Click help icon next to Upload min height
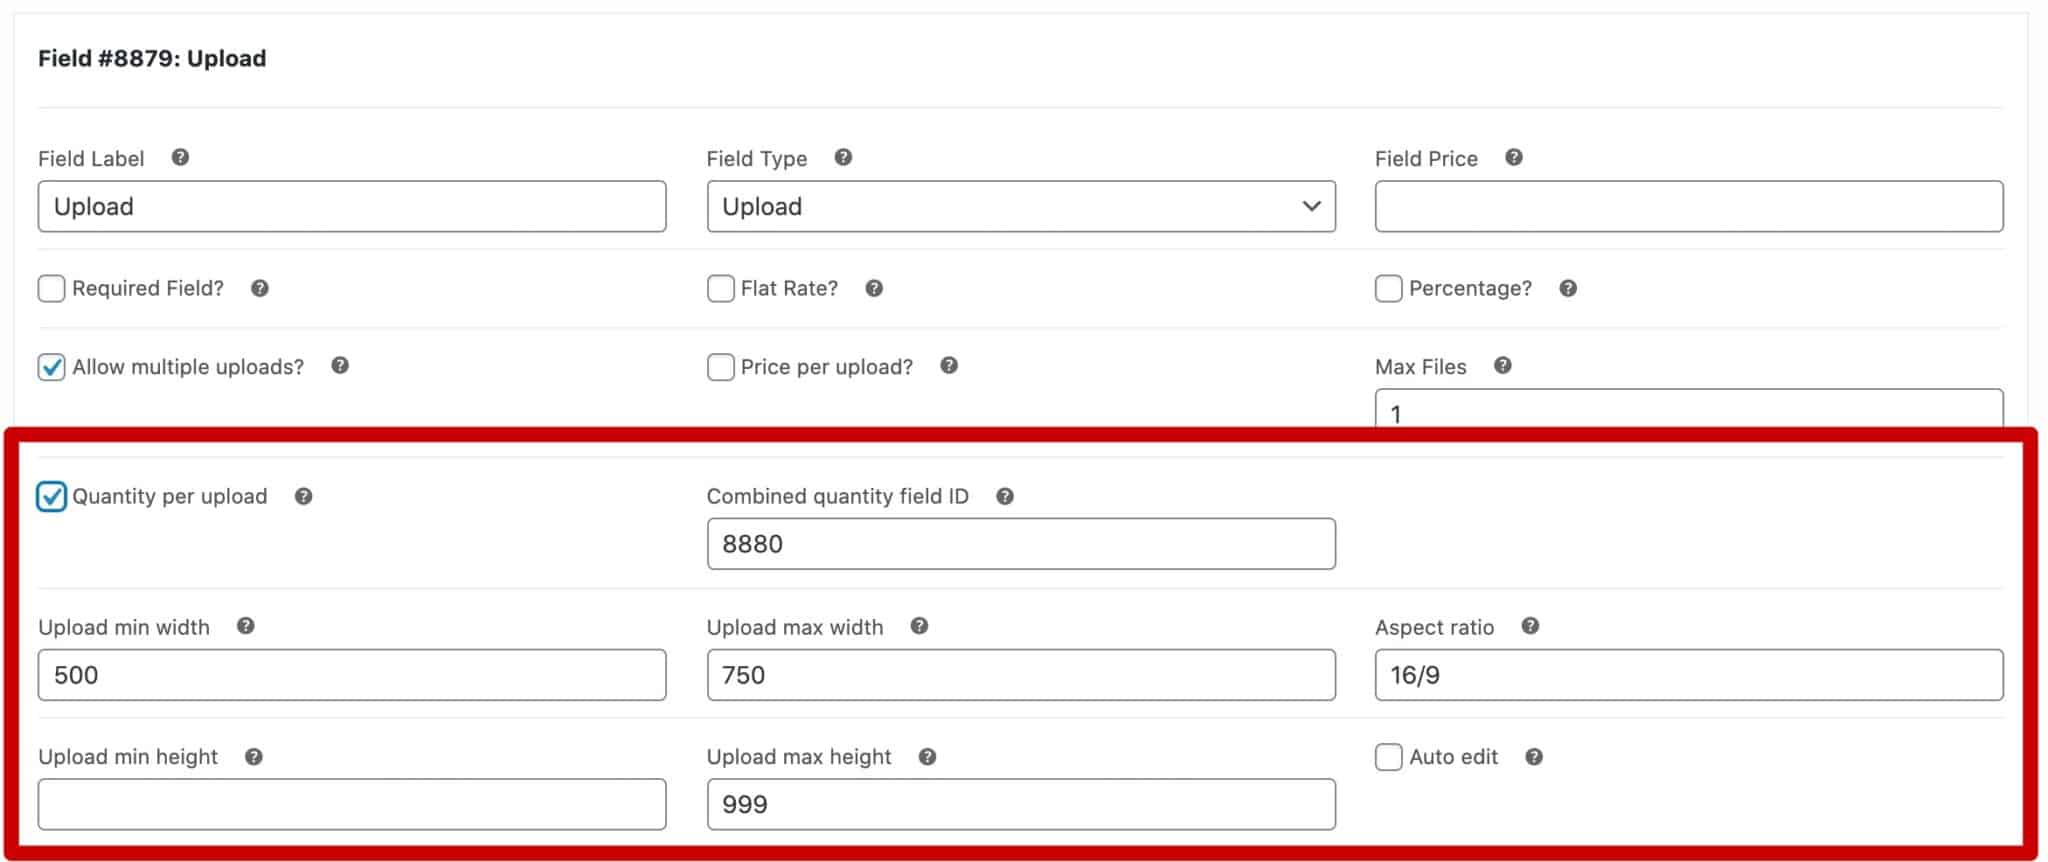2048x862 pixels. click(254, 757)
